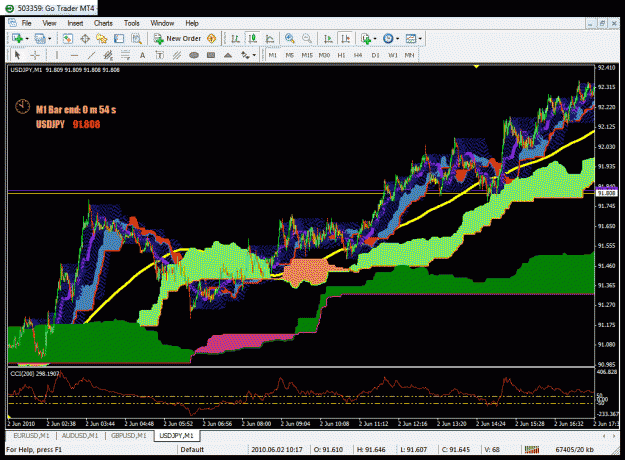Click the Templates icon
The width and height of the screenshot is (625, 460).
(x=411, y=38)
